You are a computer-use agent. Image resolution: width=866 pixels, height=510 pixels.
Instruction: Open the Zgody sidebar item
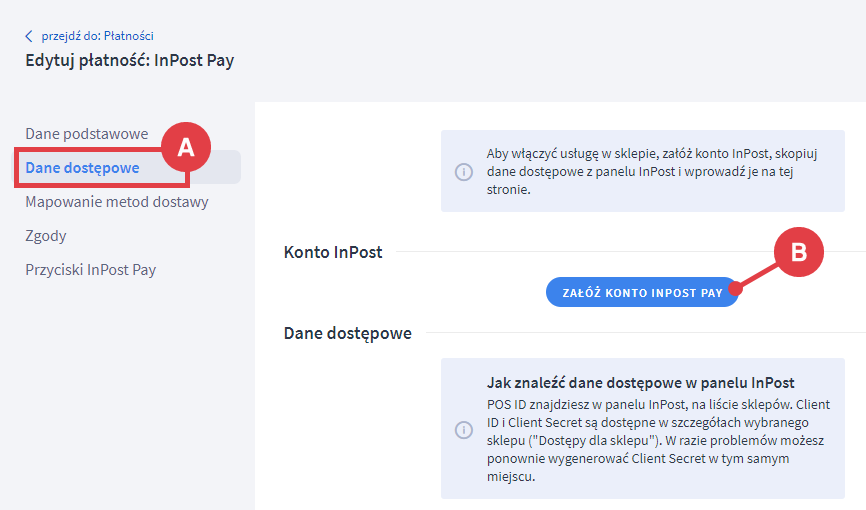pos(46,236)
